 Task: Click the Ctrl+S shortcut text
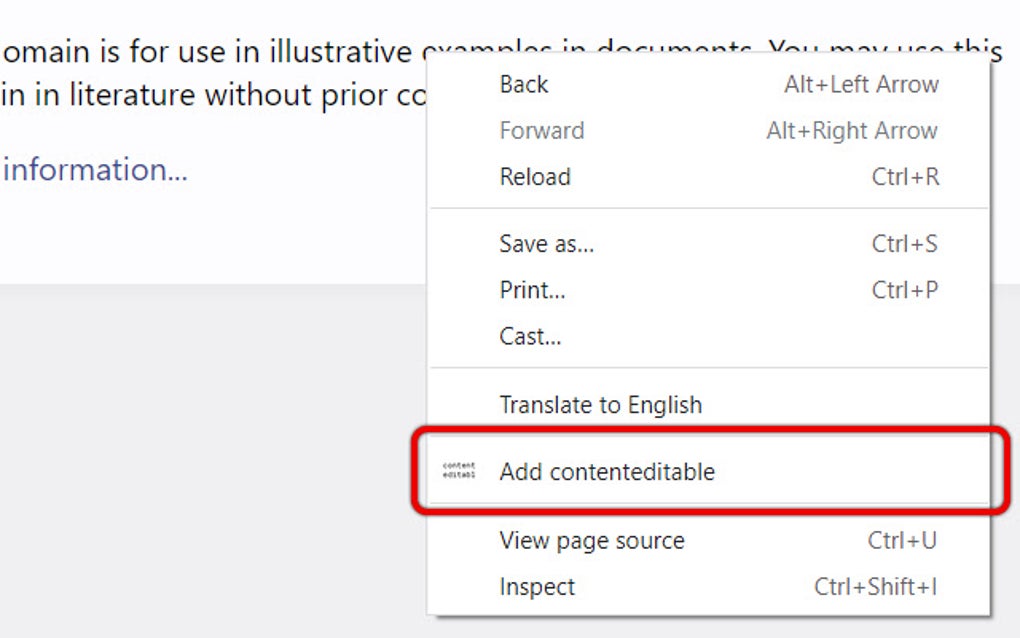(905, 243)
